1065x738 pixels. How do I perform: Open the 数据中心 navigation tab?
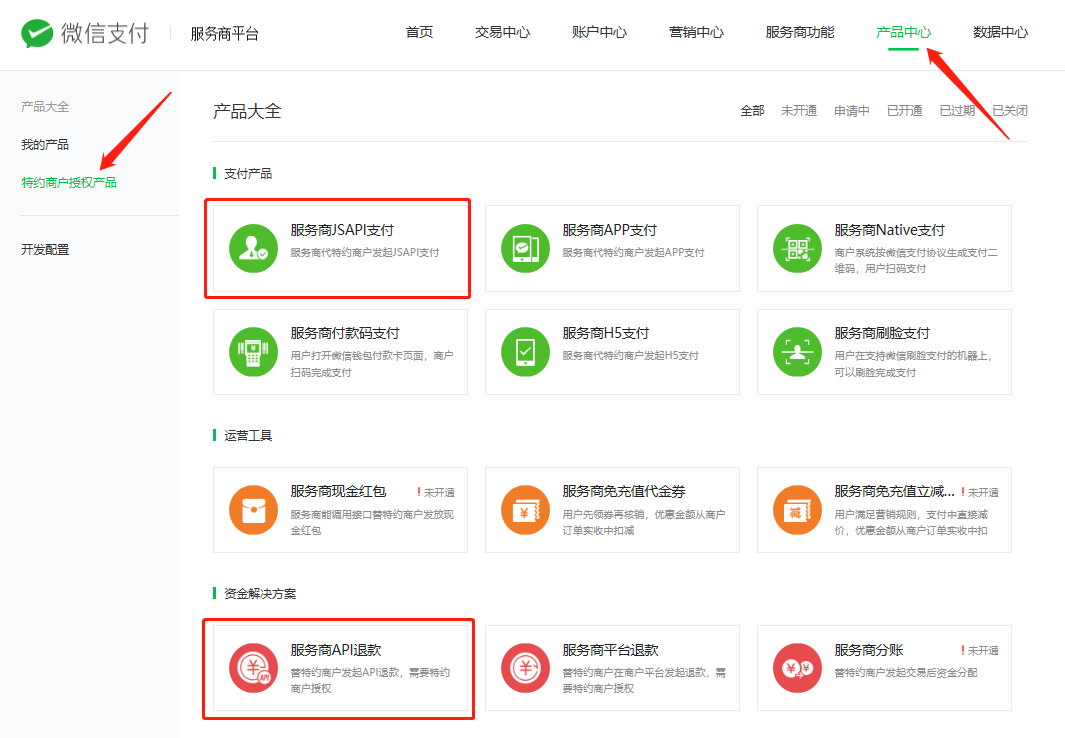coord(1000,32)
